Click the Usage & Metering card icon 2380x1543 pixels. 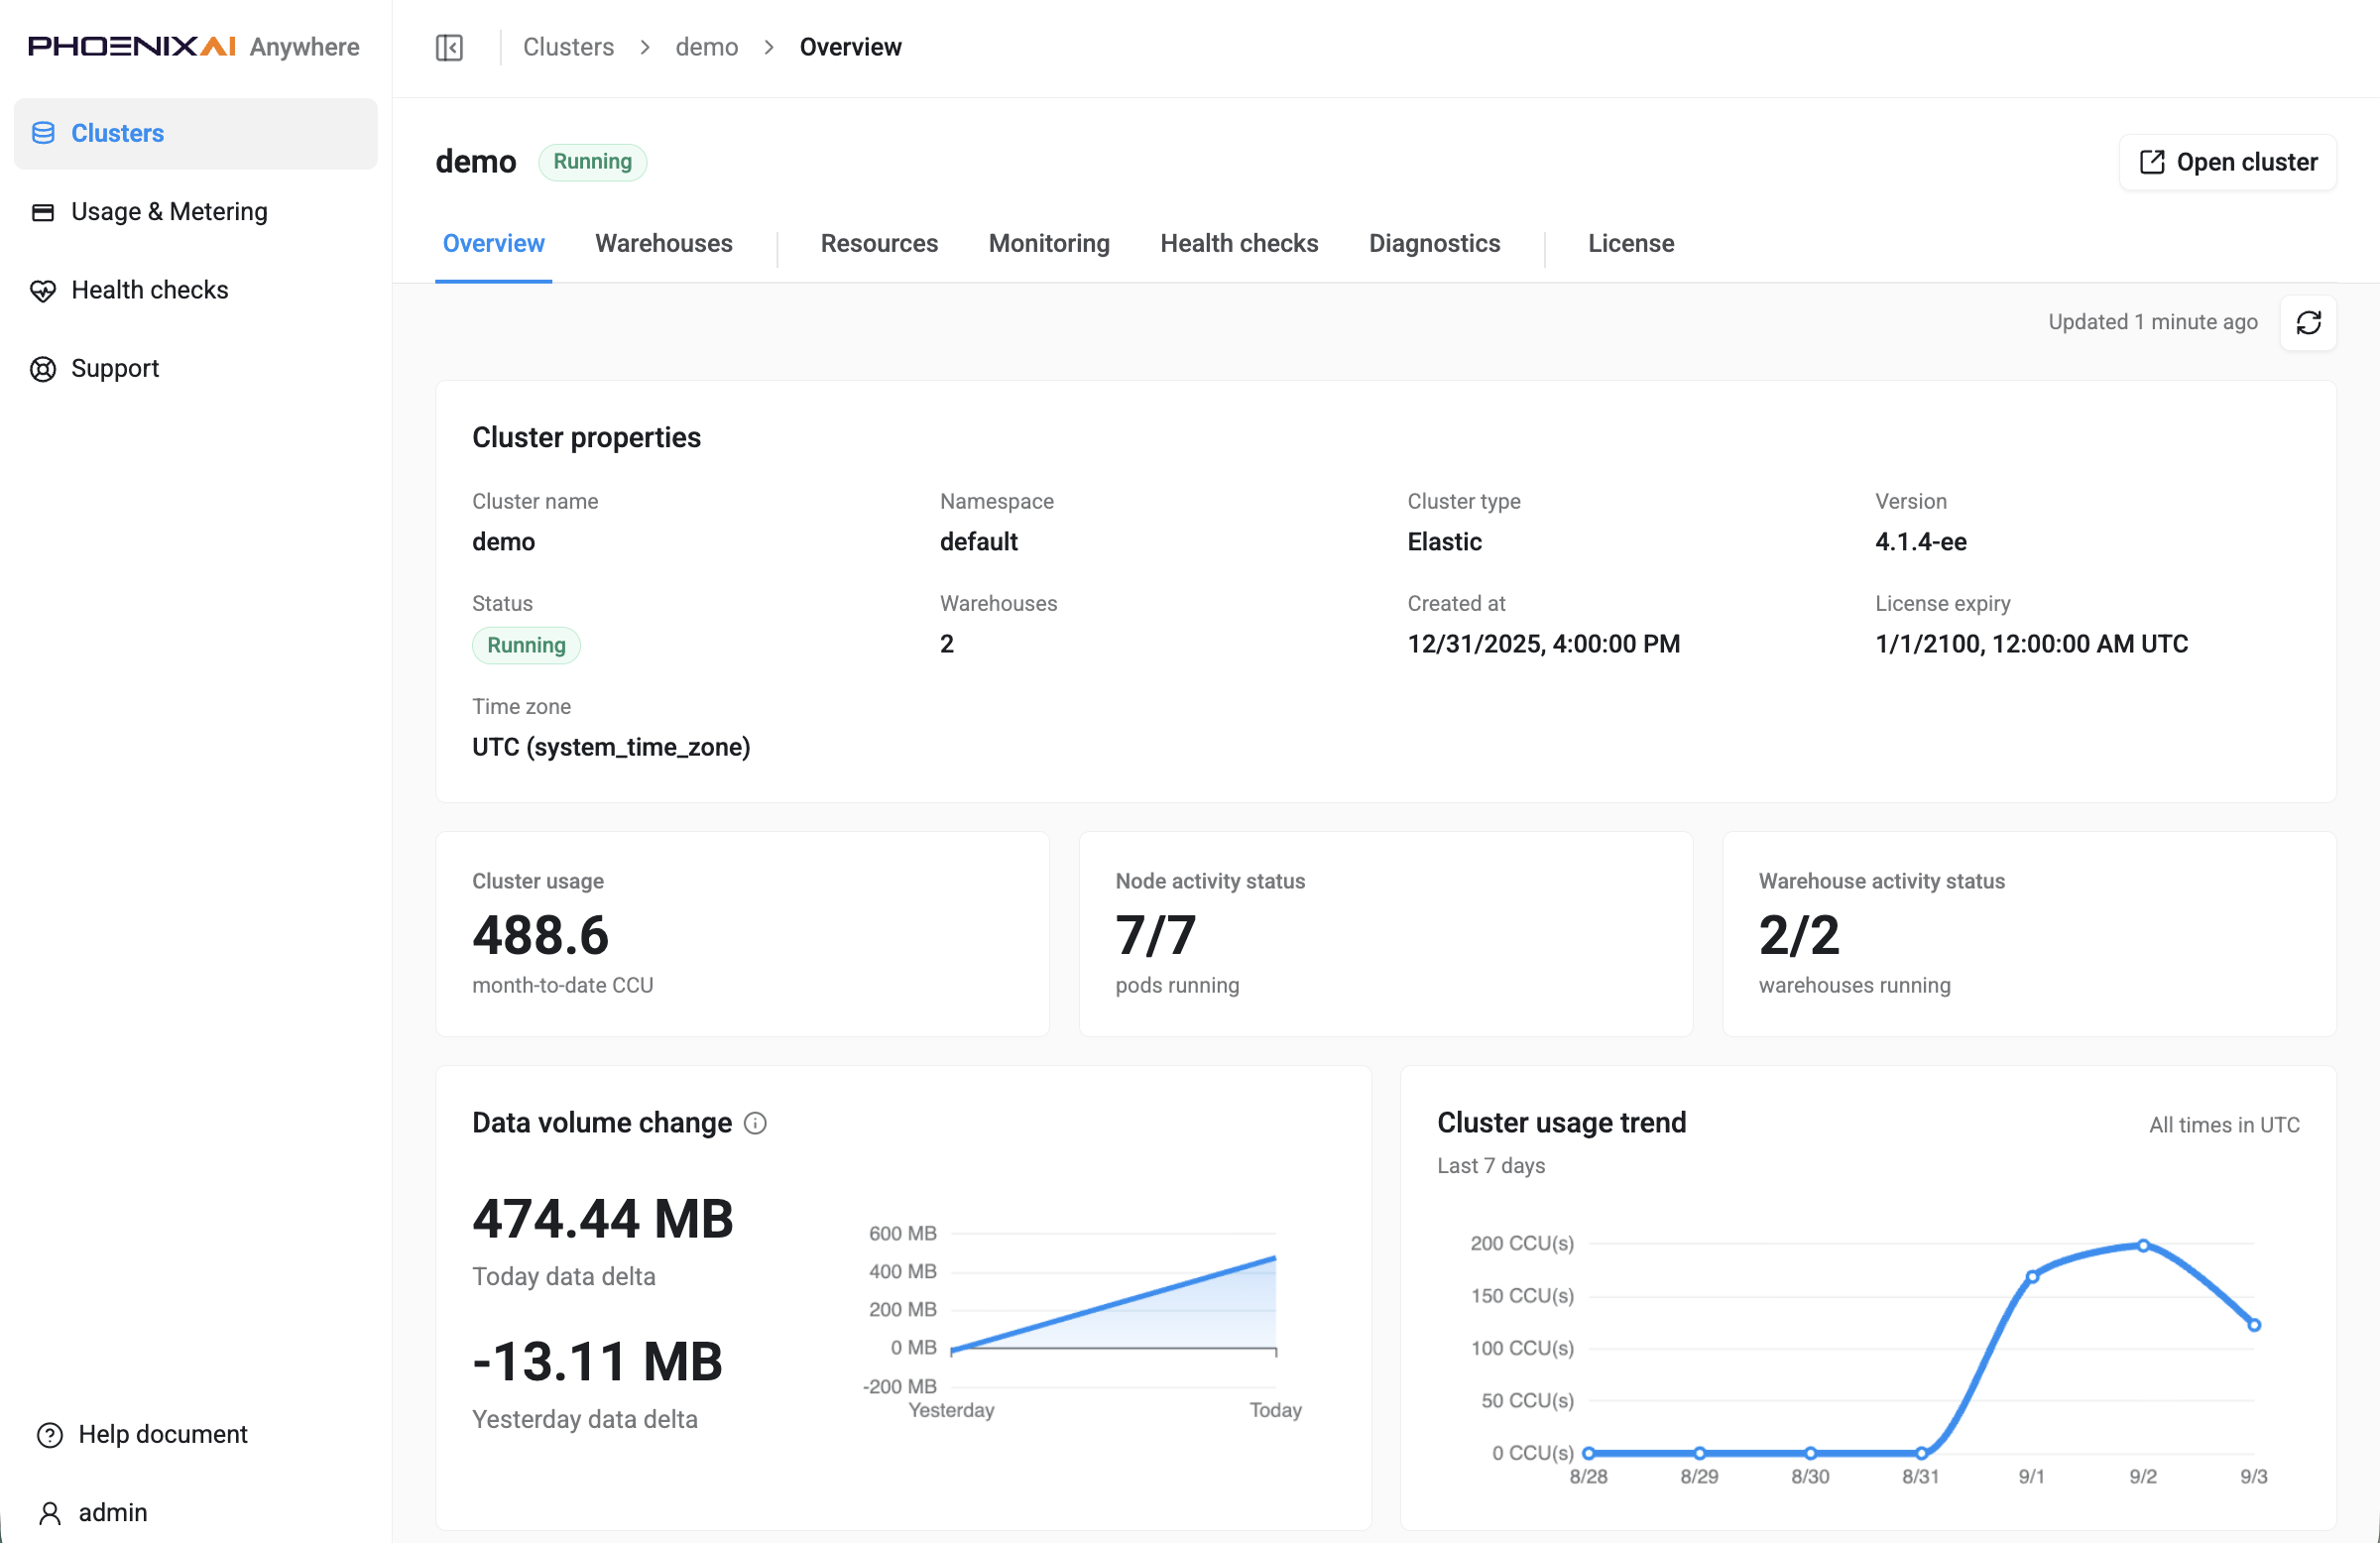(x=43, y=212)
